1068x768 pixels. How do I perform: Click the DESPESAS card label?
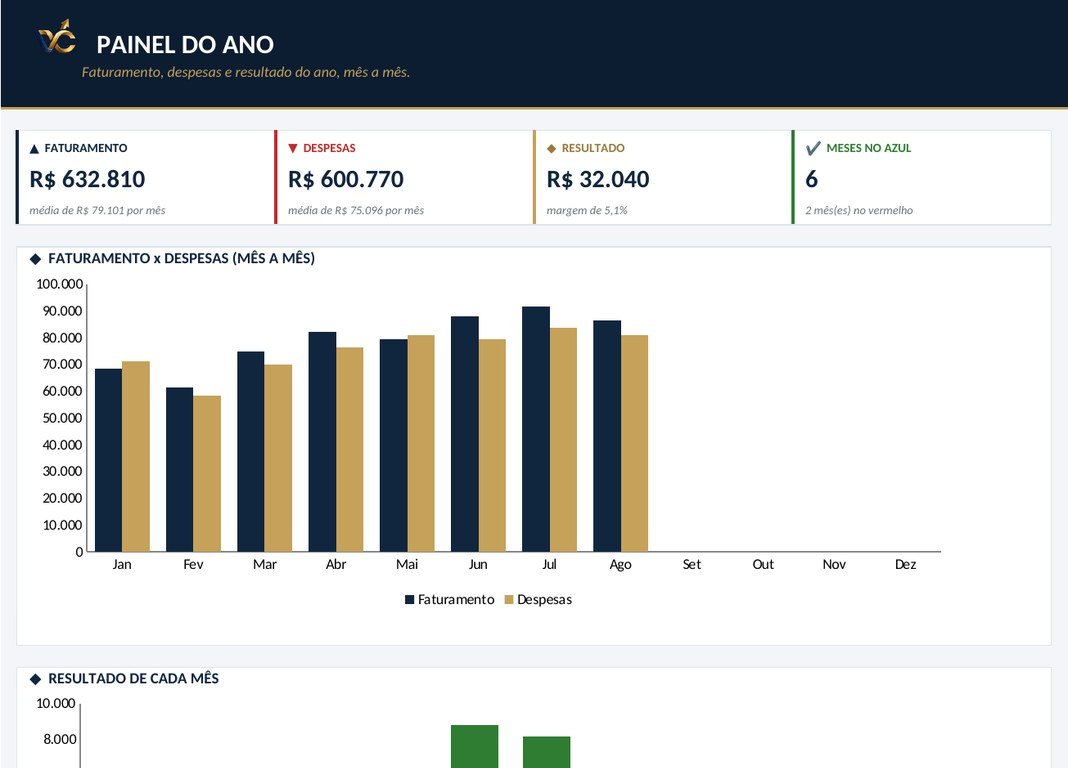[x=329, y=148]
